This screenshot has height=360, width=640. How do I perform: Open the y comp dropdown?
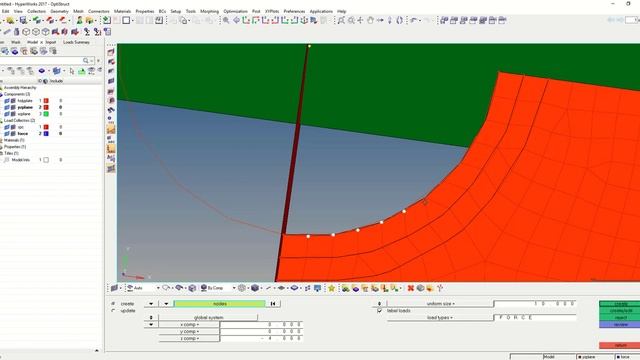(189, 331)
